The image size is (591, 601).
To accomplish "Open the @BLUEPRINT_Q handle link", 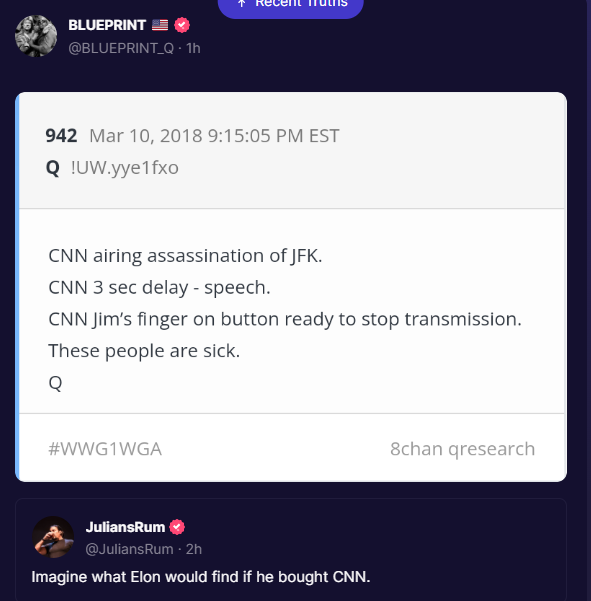I will pos(121,48).
